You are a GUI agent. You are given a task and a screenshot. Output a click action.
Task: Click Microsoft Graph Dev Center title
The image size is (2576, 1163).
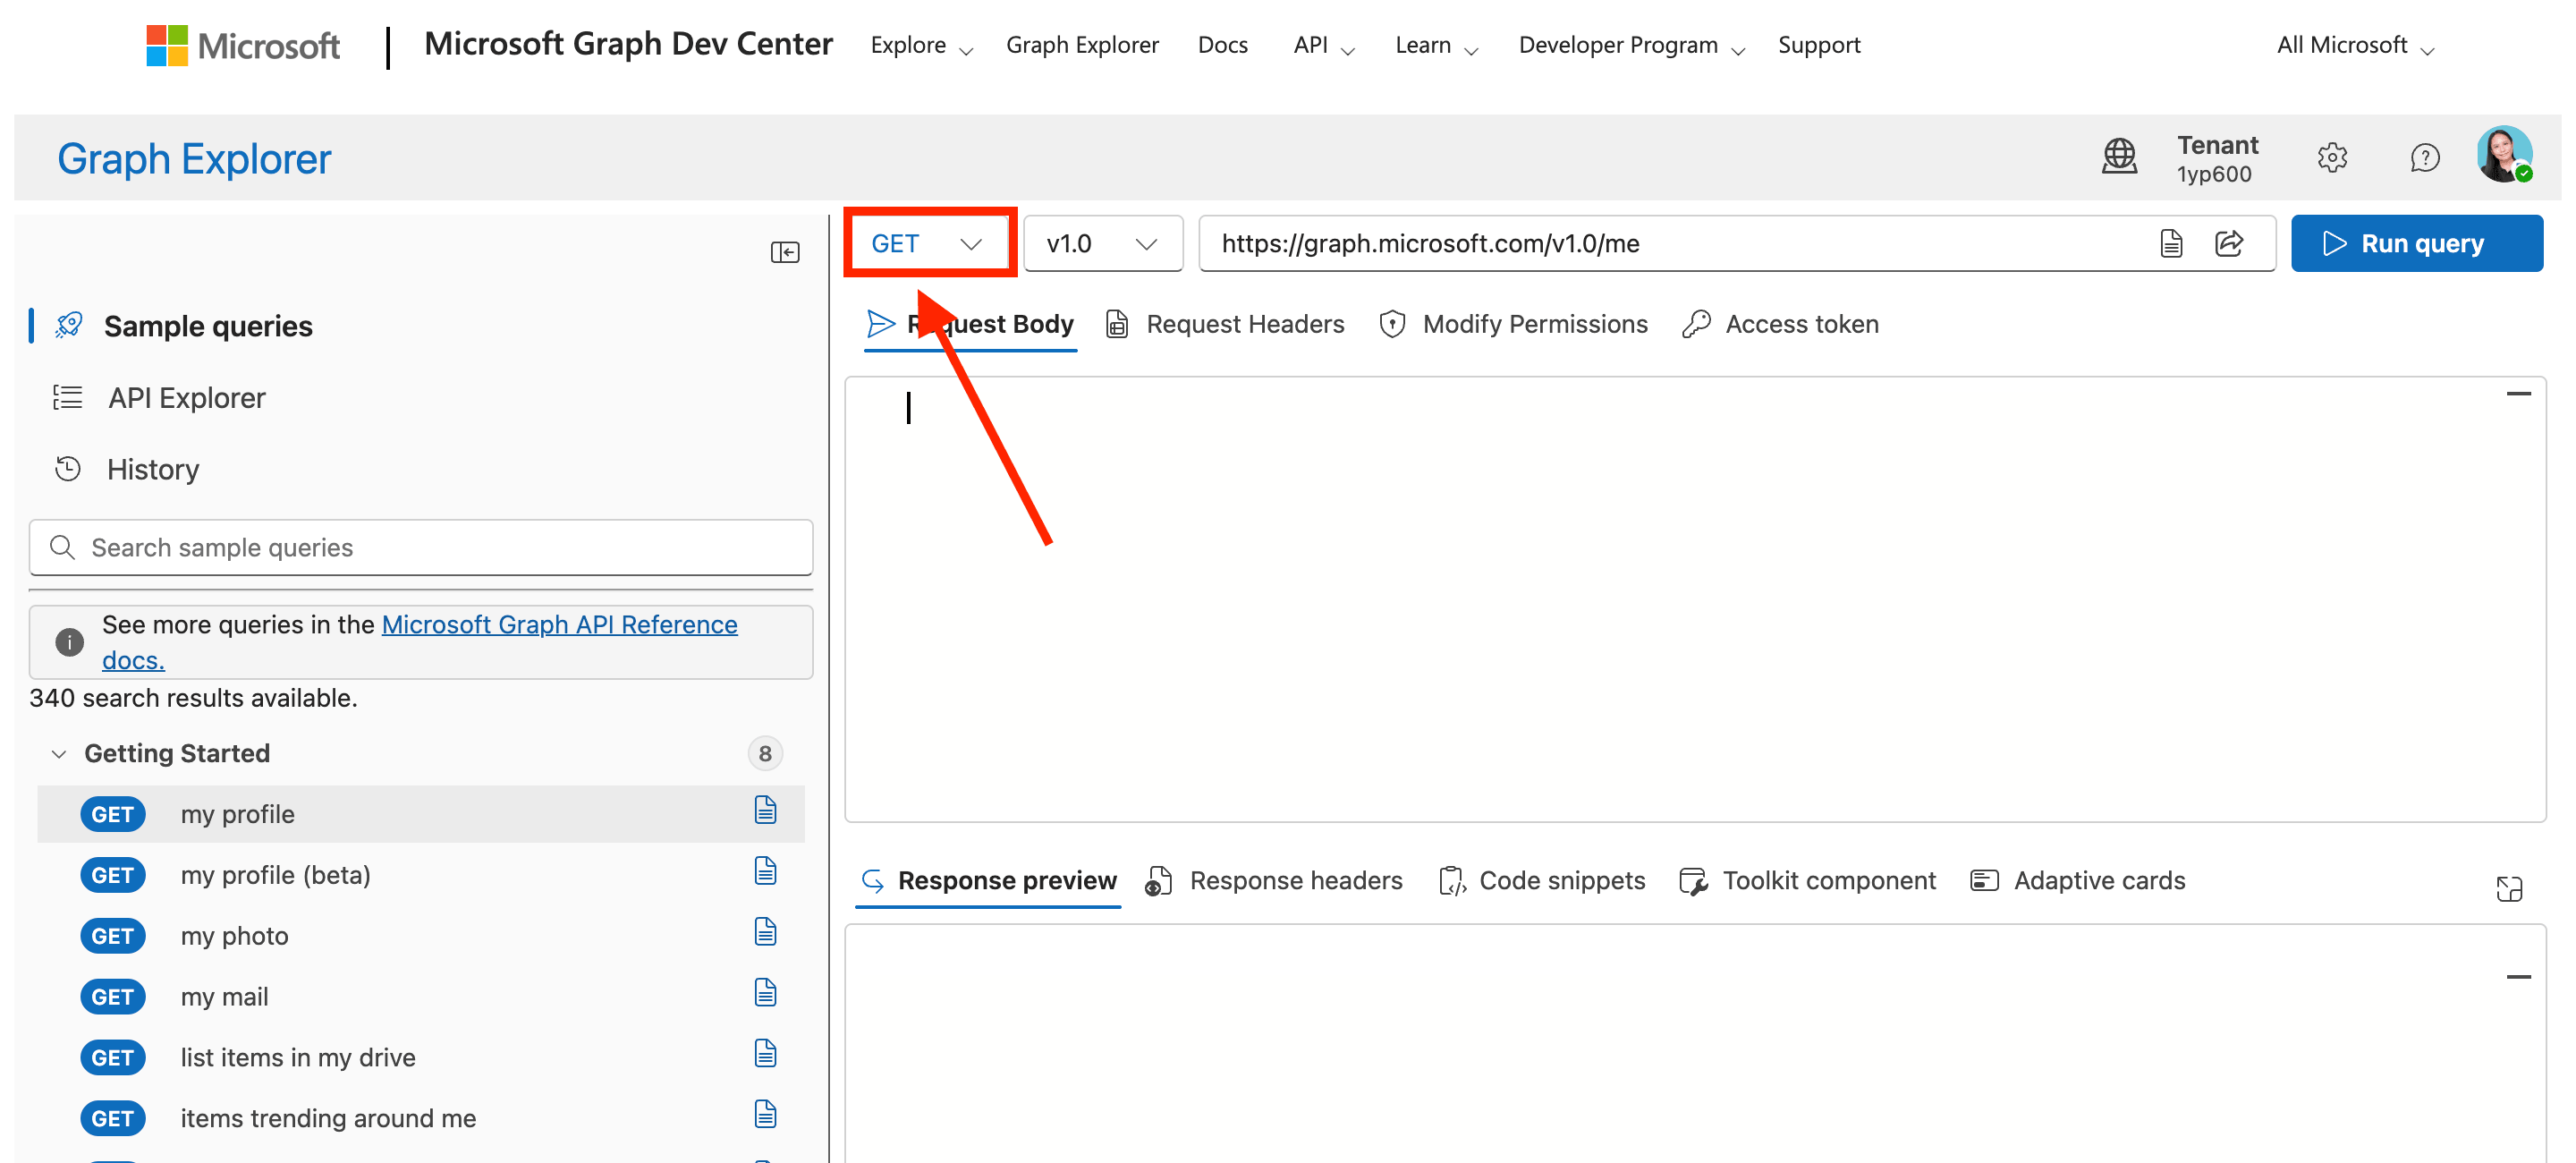click(x=628, y=44)
